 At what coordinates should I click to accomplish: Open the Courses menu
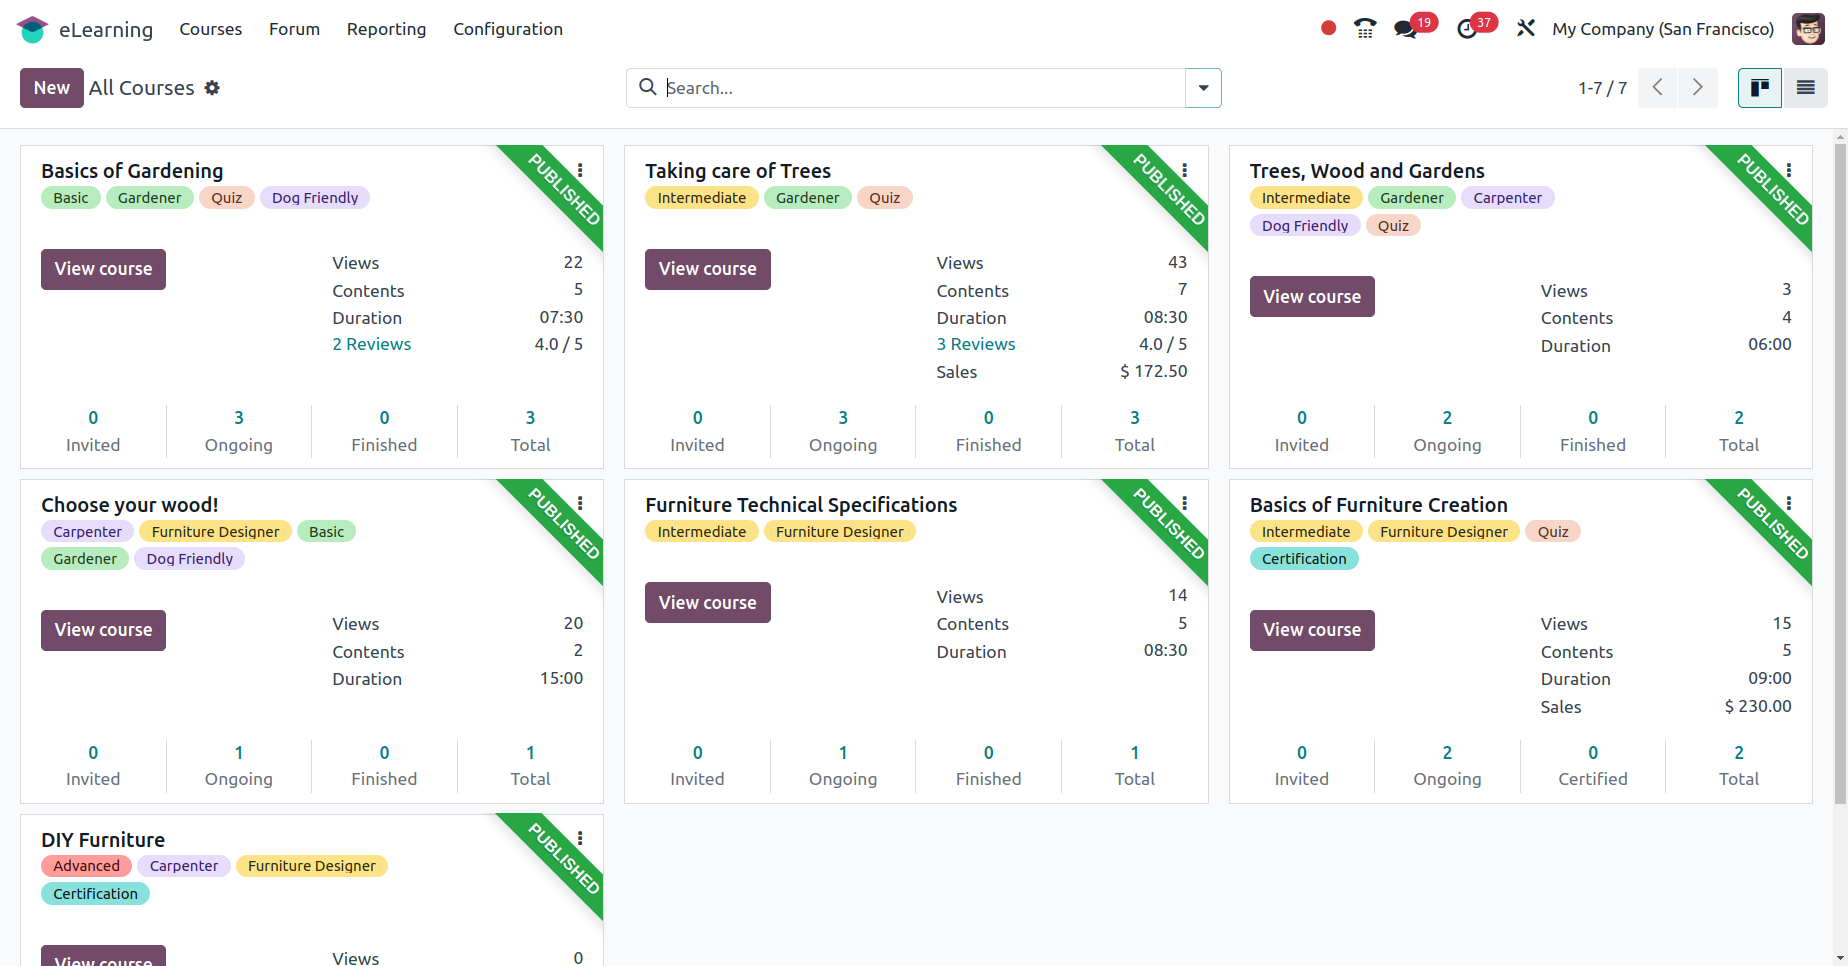pos(211,29)
